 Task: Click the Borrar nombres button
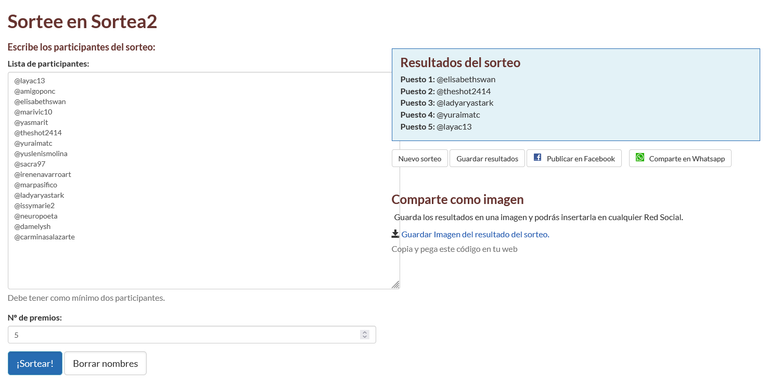click(x=105, y=363)
